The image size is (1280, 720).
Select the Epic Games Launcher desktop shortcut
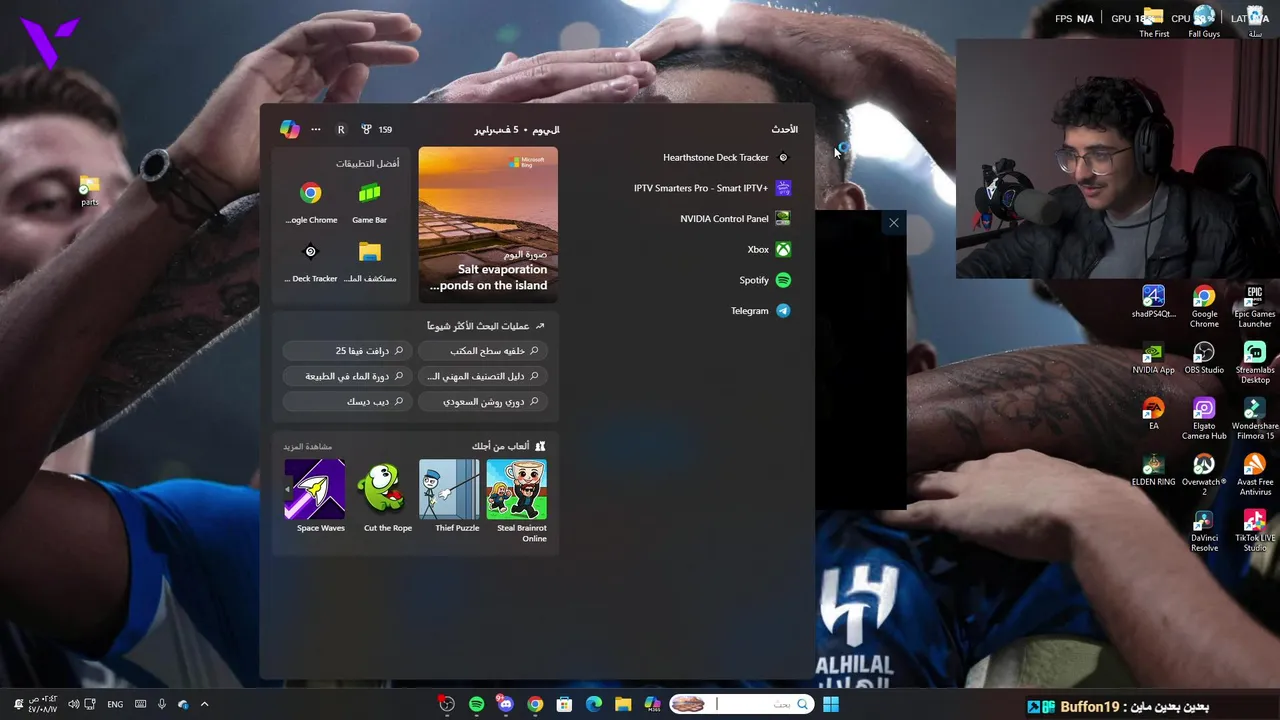[x=1255, y=306]
